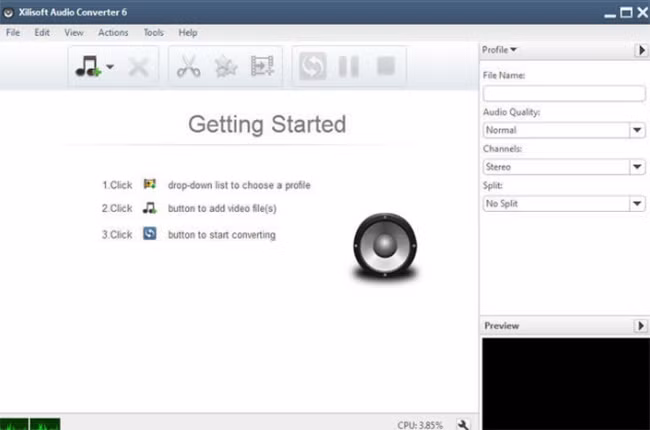Toggle the Preview panel expand arrow
The image size is (650, 430).
click(641, 326)
